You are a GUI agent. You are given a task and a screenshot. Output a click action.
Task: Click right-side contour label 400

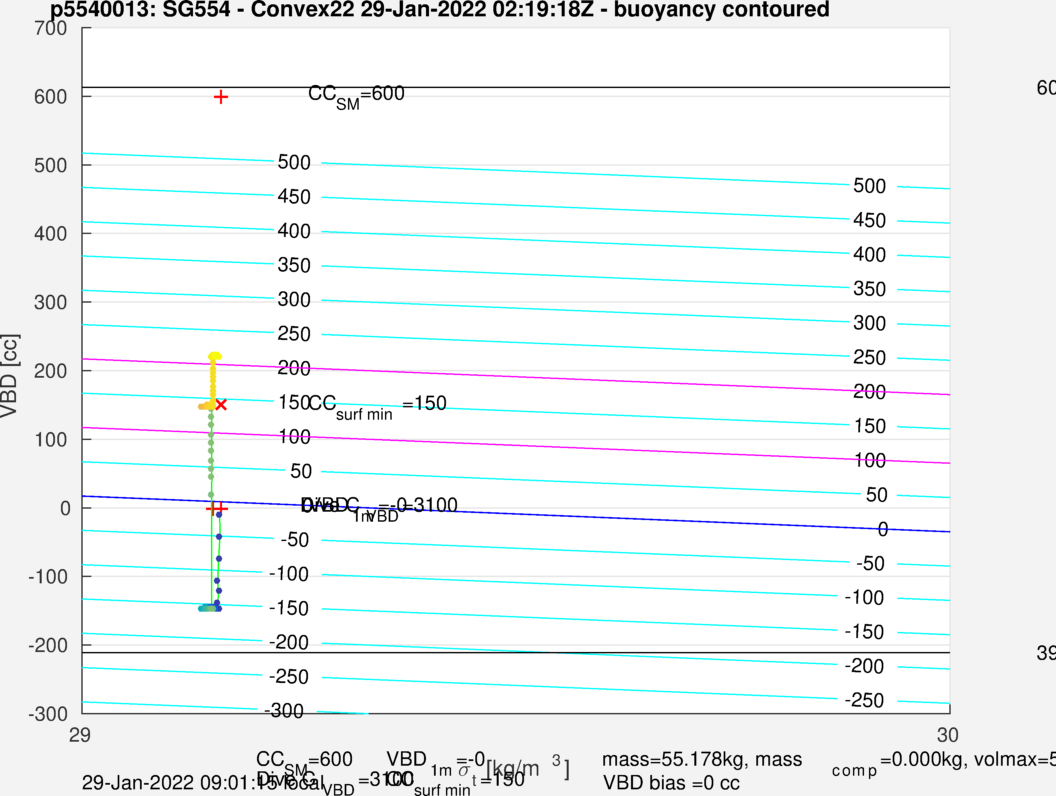[869, 255]
